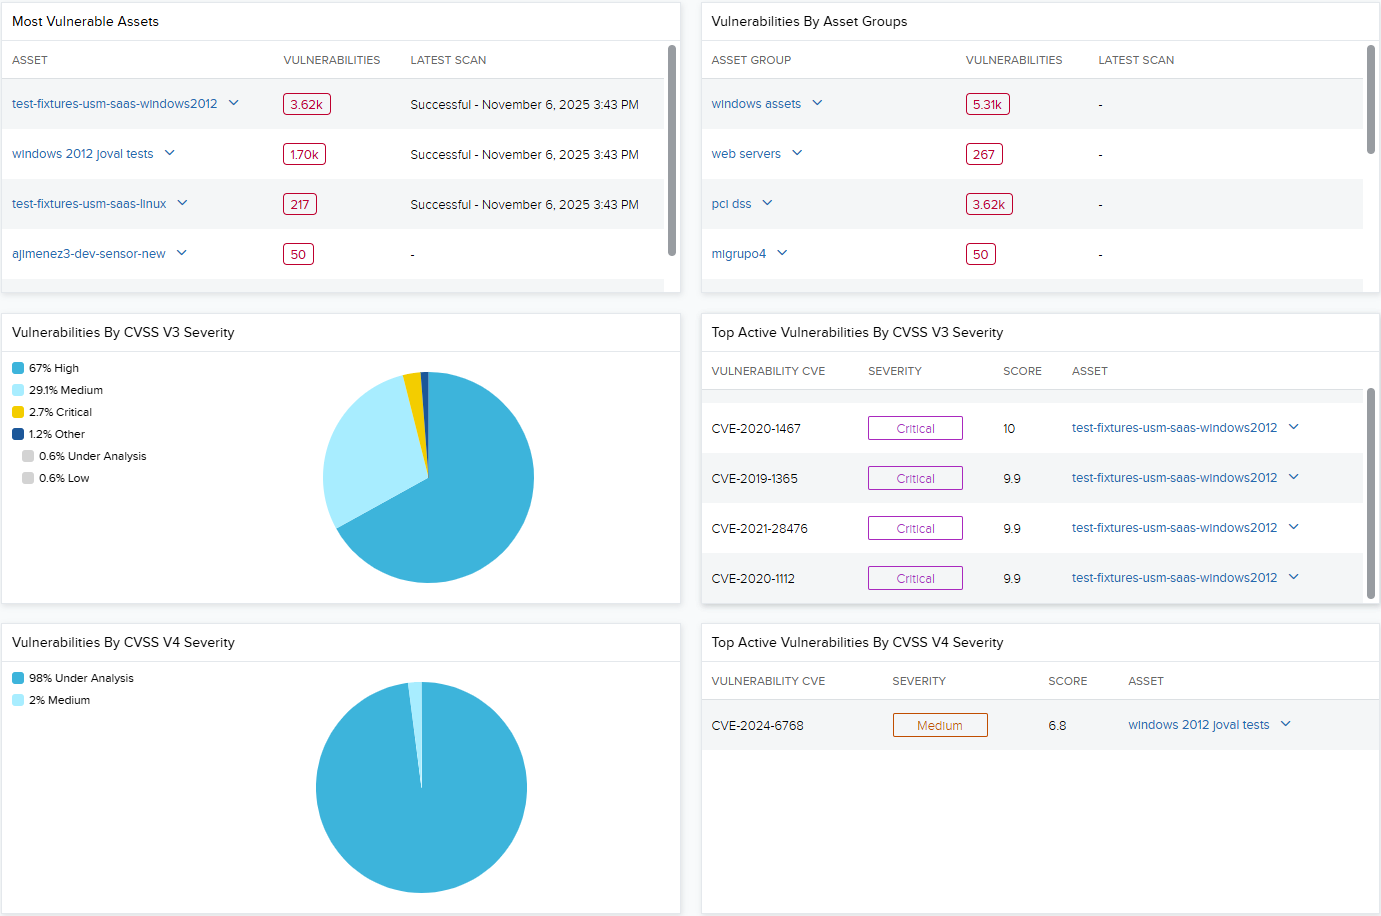Click the 2.7% Critical legend swatch
Screen dimensions: 1381x916
(18, 412)
